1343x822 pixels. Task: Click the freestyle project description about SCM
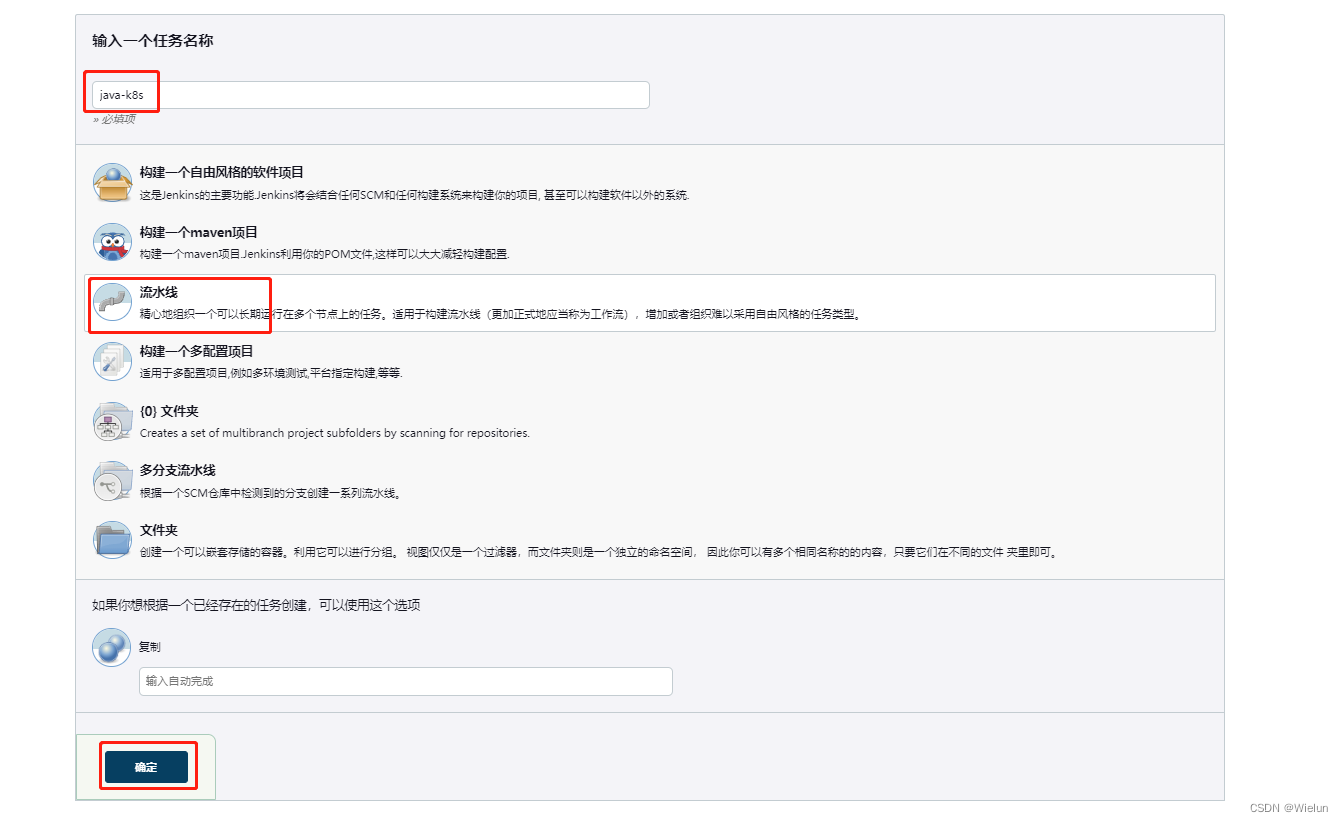(x=414, y=195)
